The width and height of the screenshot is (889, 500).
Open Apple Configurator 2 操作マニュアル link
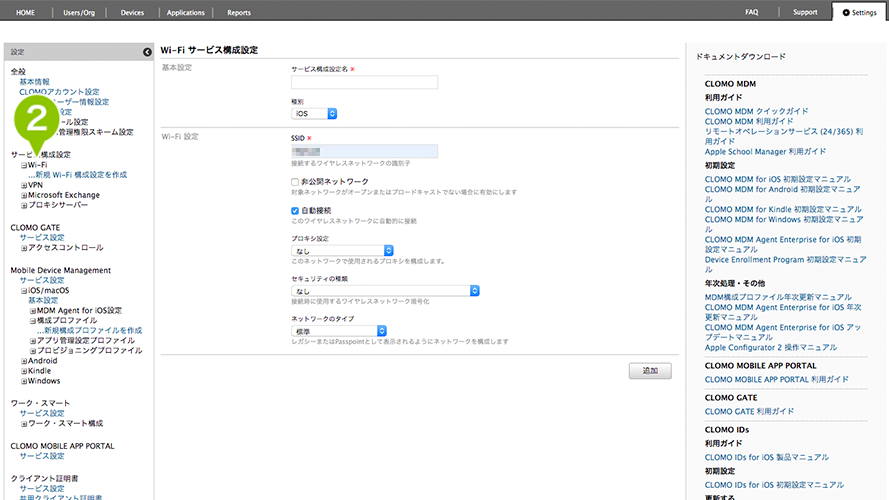771,348
